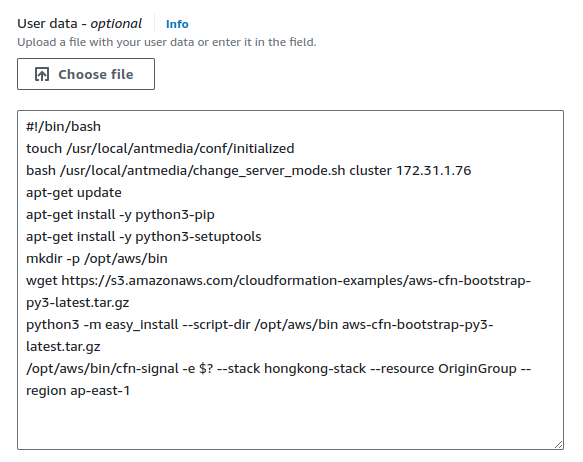Place cursor after region ap-east-1
The image size is (583, 462).
point(130,391)
